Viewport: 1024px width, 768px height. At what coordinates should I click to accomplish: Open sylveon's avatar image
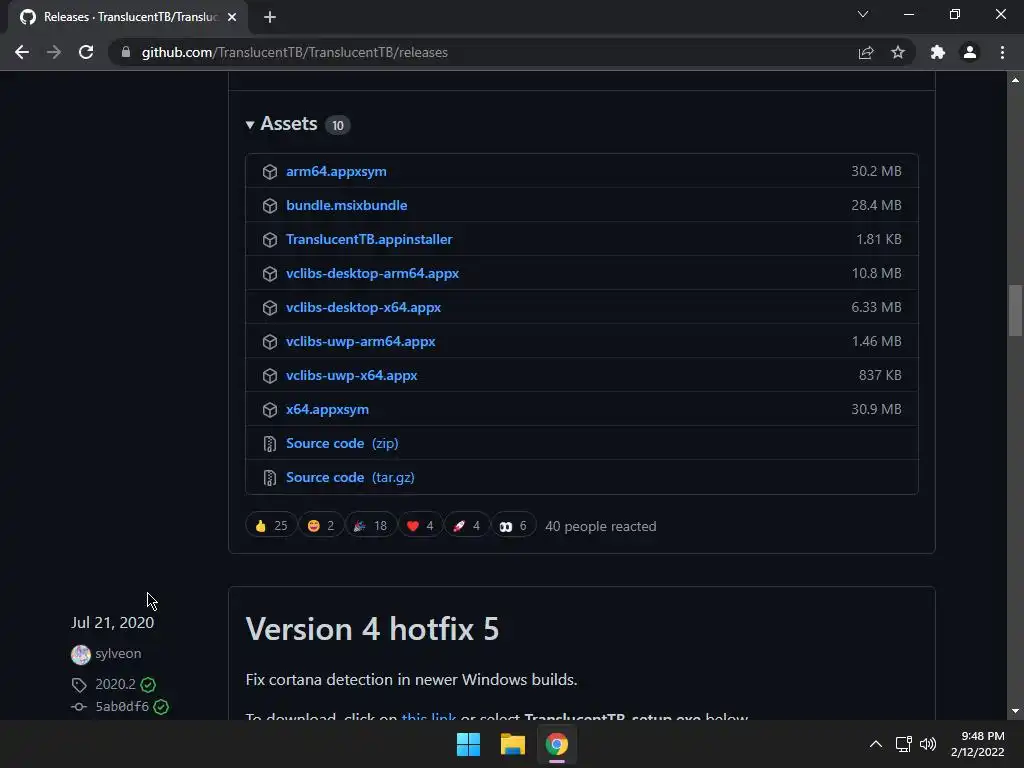(x=81, y=654)
